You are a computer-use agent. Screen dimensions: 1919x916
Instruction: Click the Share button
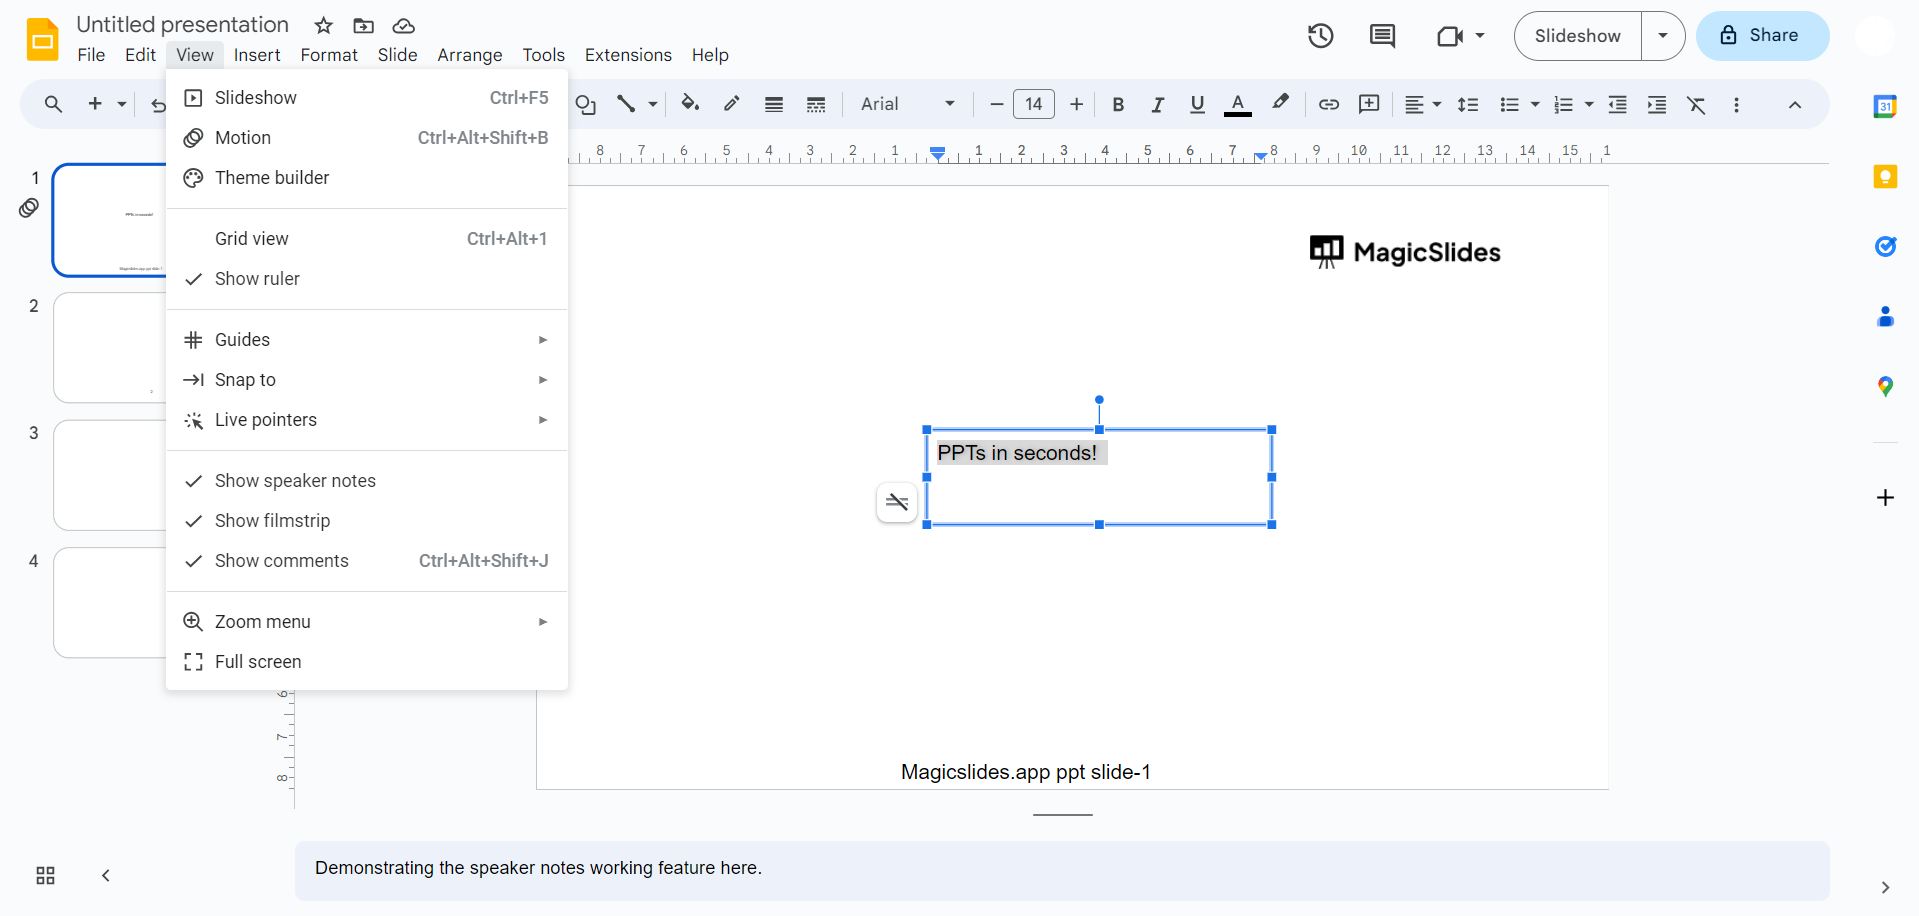coord(1762,36)
